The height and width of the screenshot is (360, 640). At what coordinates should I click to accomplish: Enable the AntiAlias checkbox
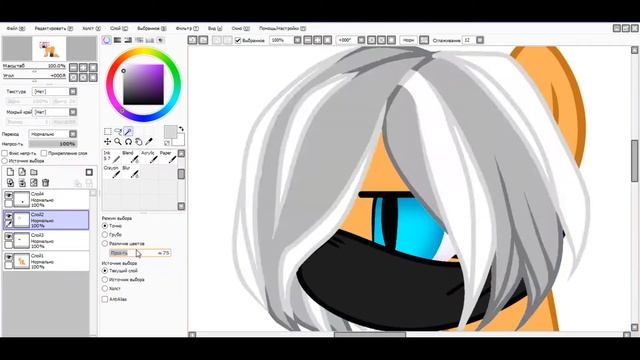point(105,299)
